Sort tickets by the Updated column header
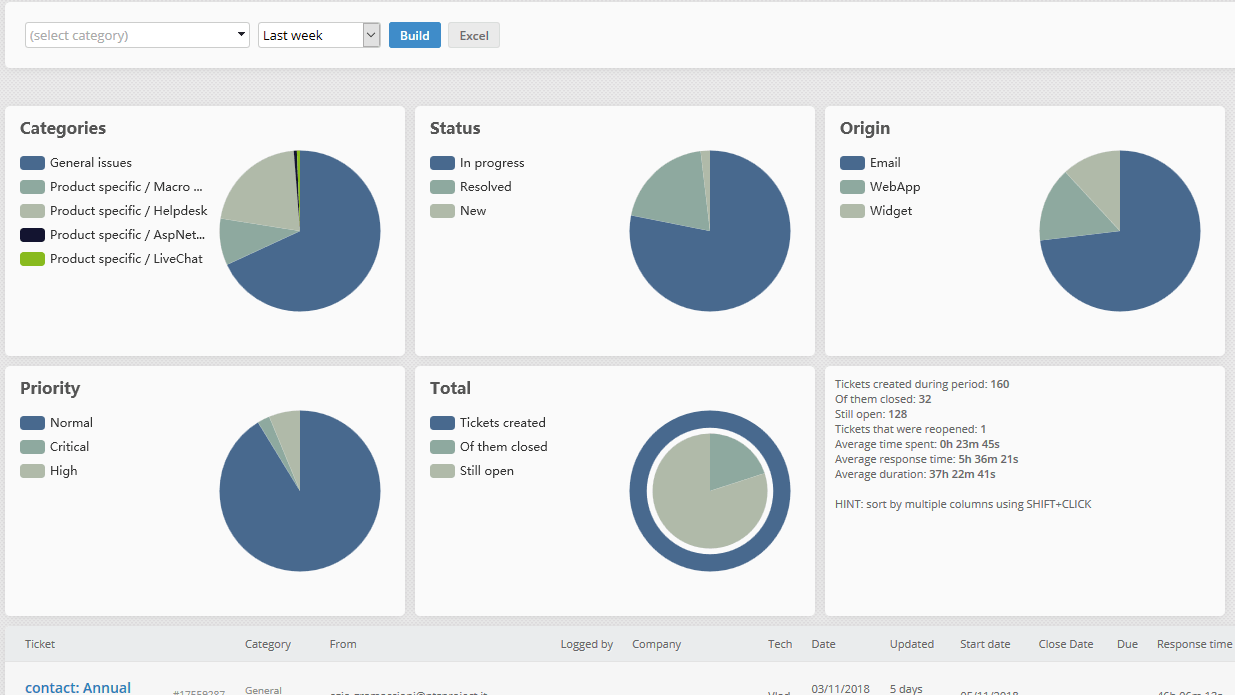This screenshot has width=1235, height=695. pyautogui.click(x=911, y=644)
